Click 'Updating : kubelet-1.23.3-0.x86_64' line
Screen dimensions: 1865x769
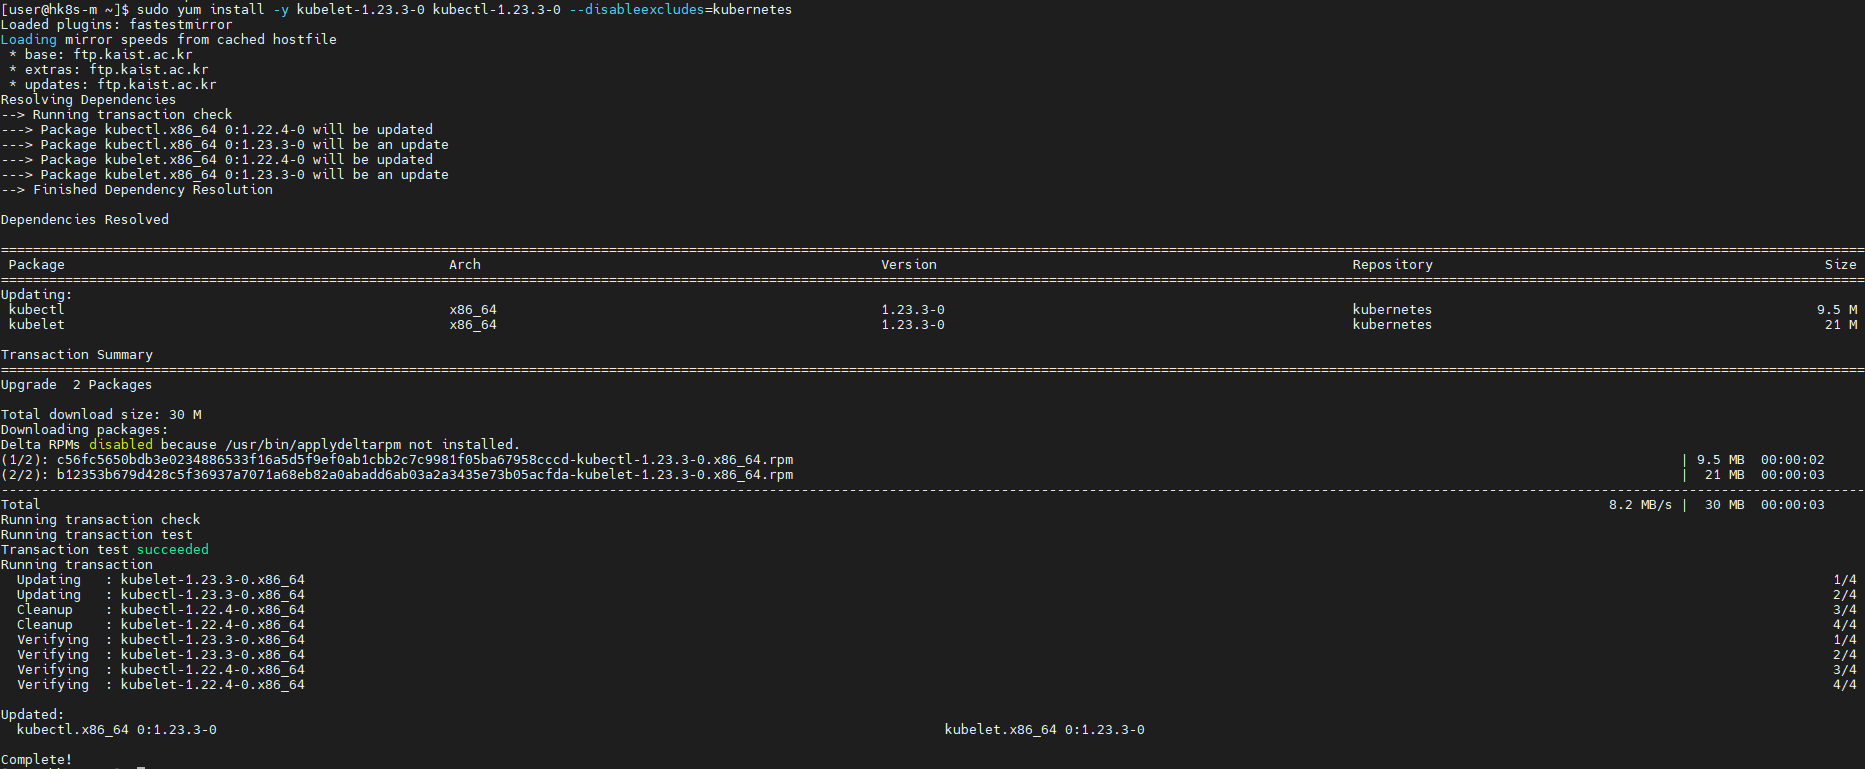[x=161, y=580]
